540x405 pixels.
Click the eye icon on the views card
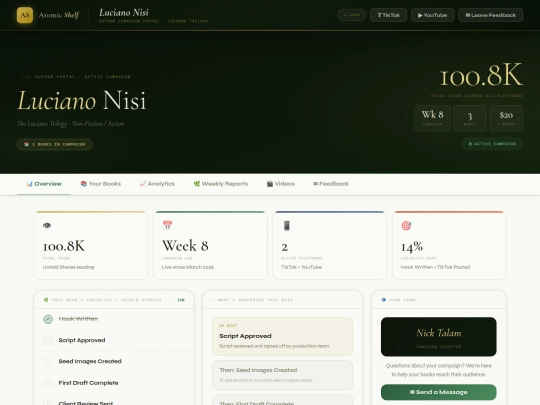click(x=47, y=226)
